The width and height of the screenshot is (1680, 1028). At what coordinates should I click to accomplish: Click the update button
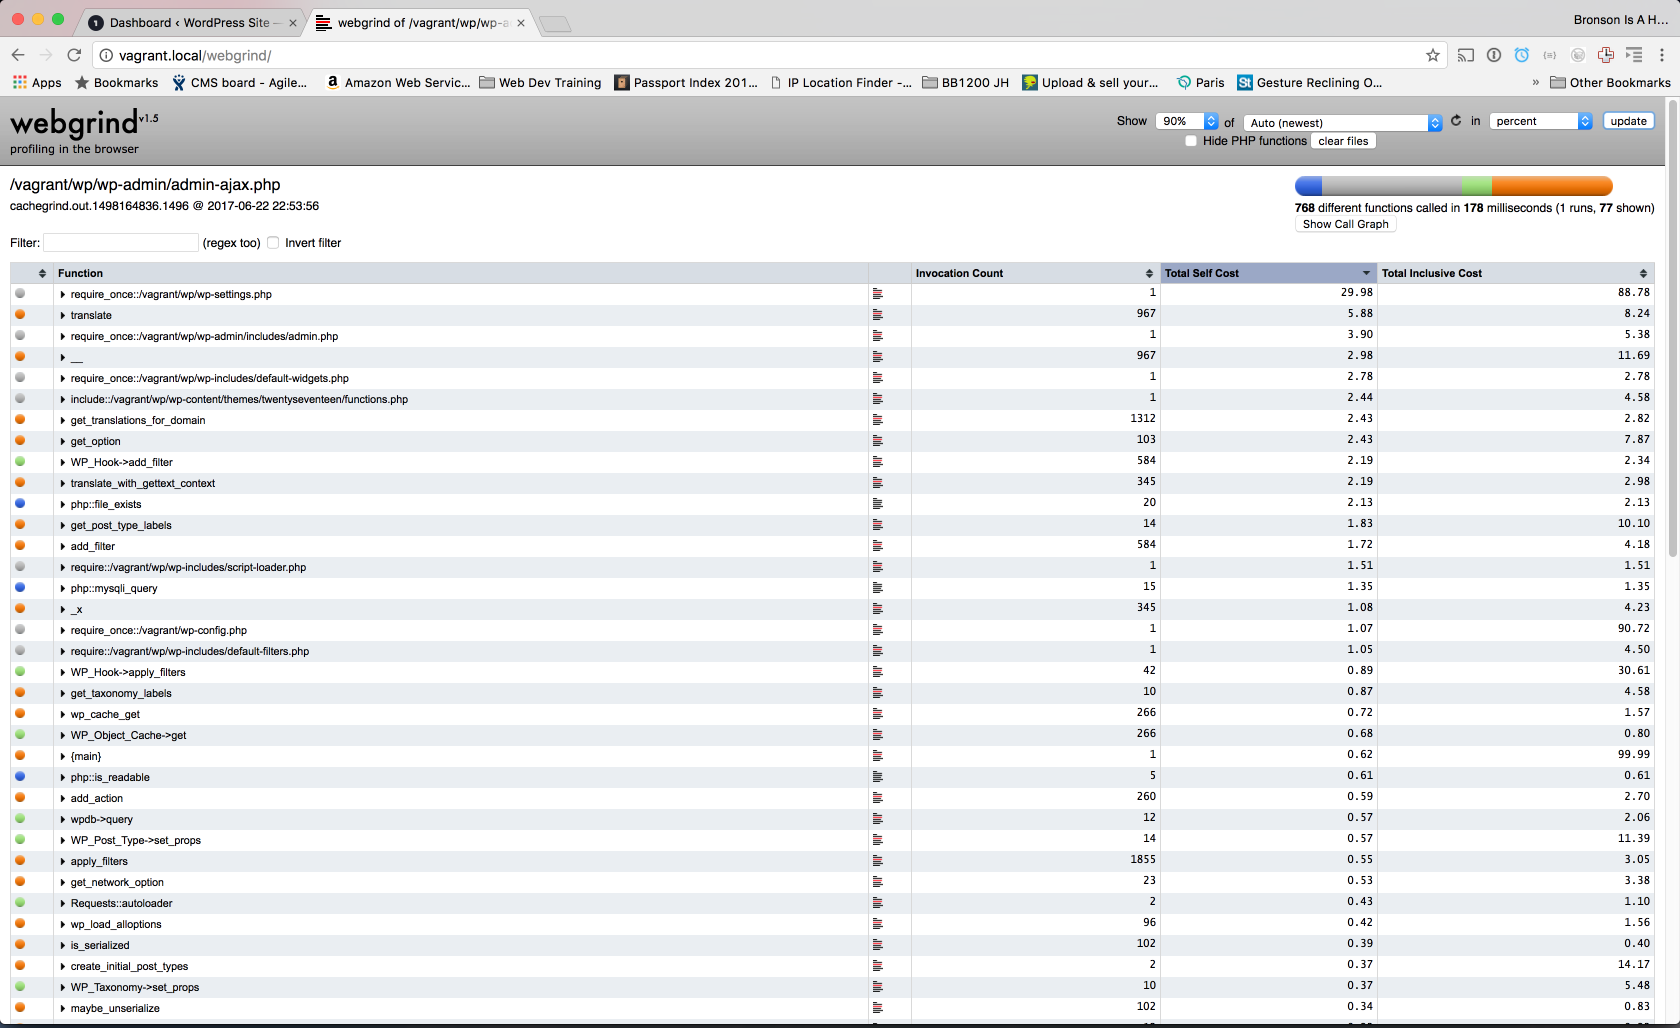click(x=1628, y=121)
